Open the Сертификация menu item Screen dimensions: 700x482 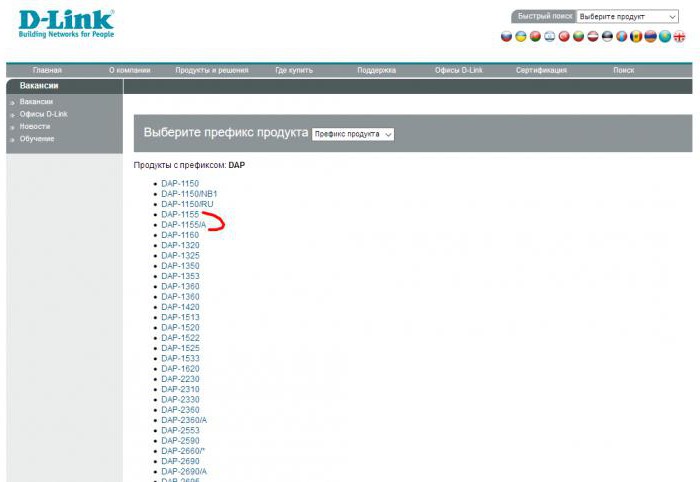coord(541,70)
